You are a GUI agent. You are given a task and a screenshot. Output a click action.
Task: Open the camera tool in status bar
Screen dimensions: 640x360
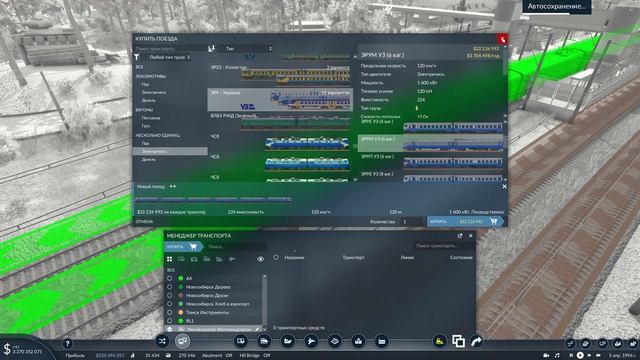[x=546, y=356]
